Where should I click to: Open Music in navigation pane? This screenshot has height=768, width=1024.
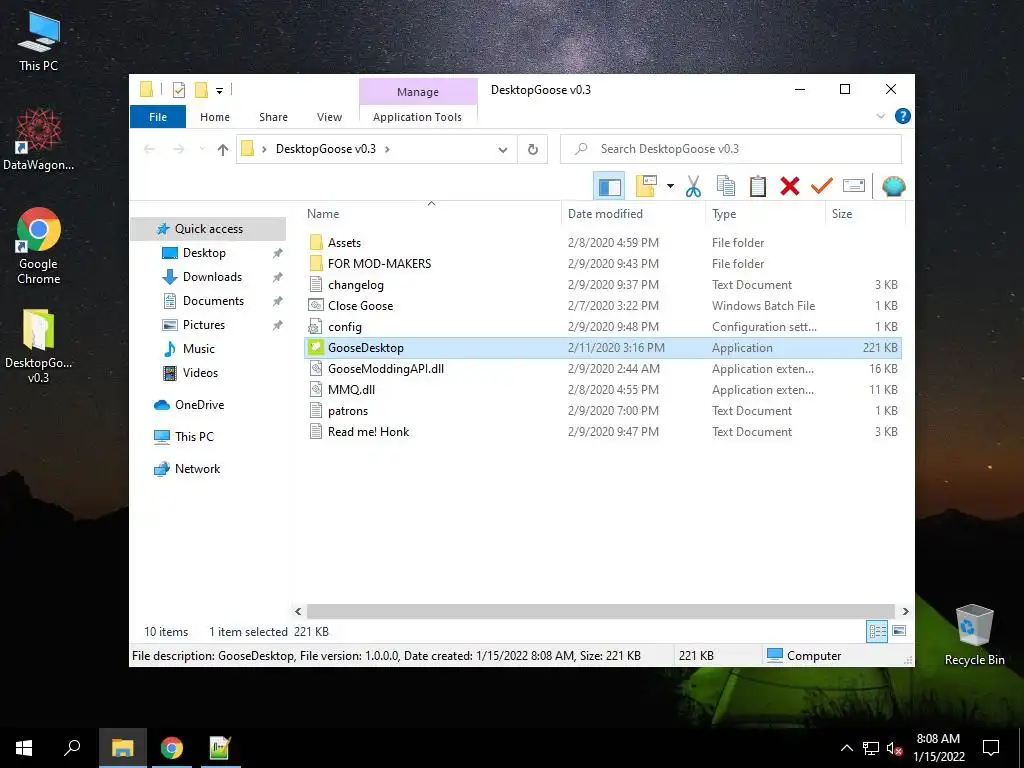point(199,349)
